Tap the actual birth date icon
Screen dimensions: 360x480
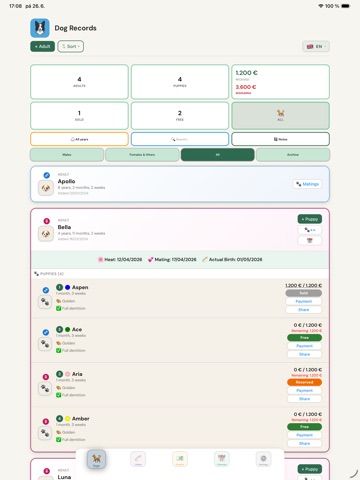205,259
